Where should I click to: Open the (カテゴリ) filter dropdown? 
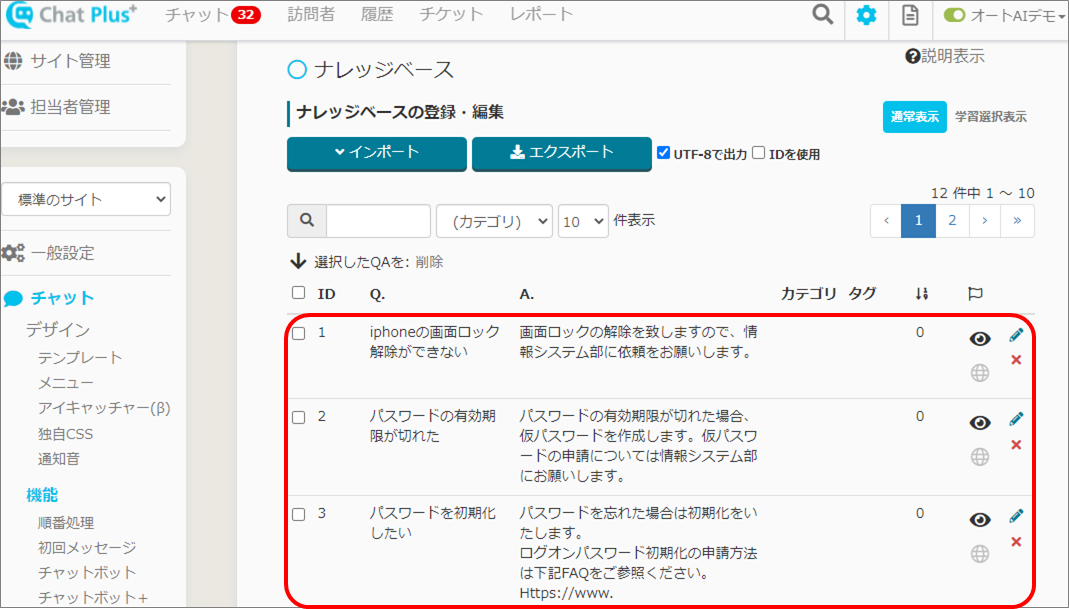pos(494,221)
